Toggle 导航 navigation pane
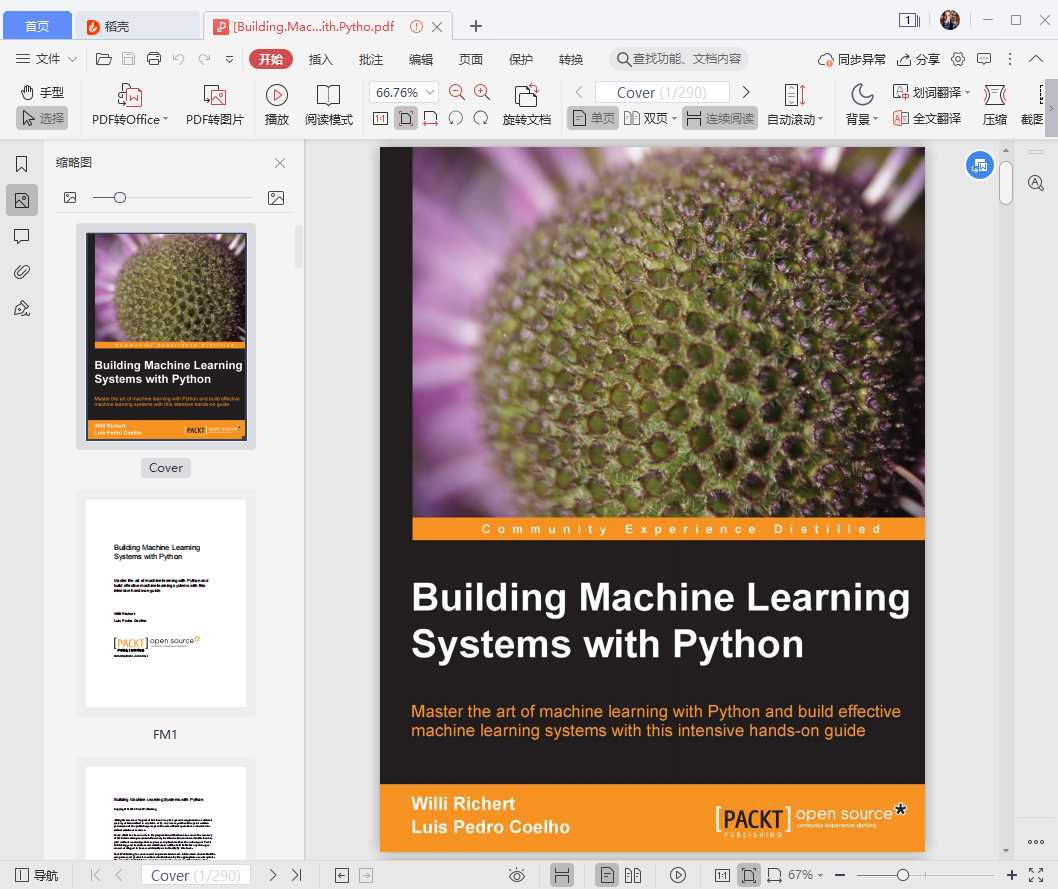This screenshot has width=1058, height=889. coord(36,875)
